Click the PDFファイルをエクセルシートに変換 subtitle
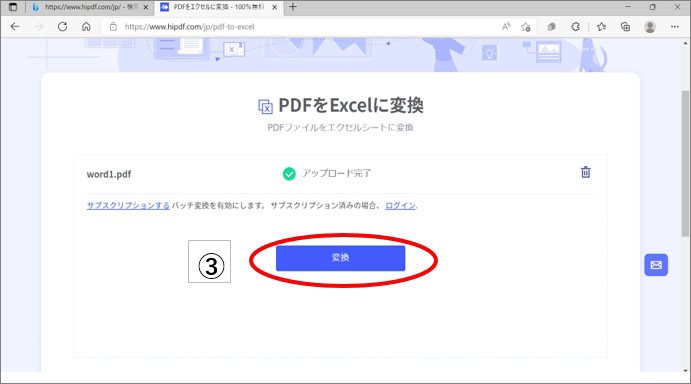Viewport: 691px width, 384px height. (x=340, y=127)
